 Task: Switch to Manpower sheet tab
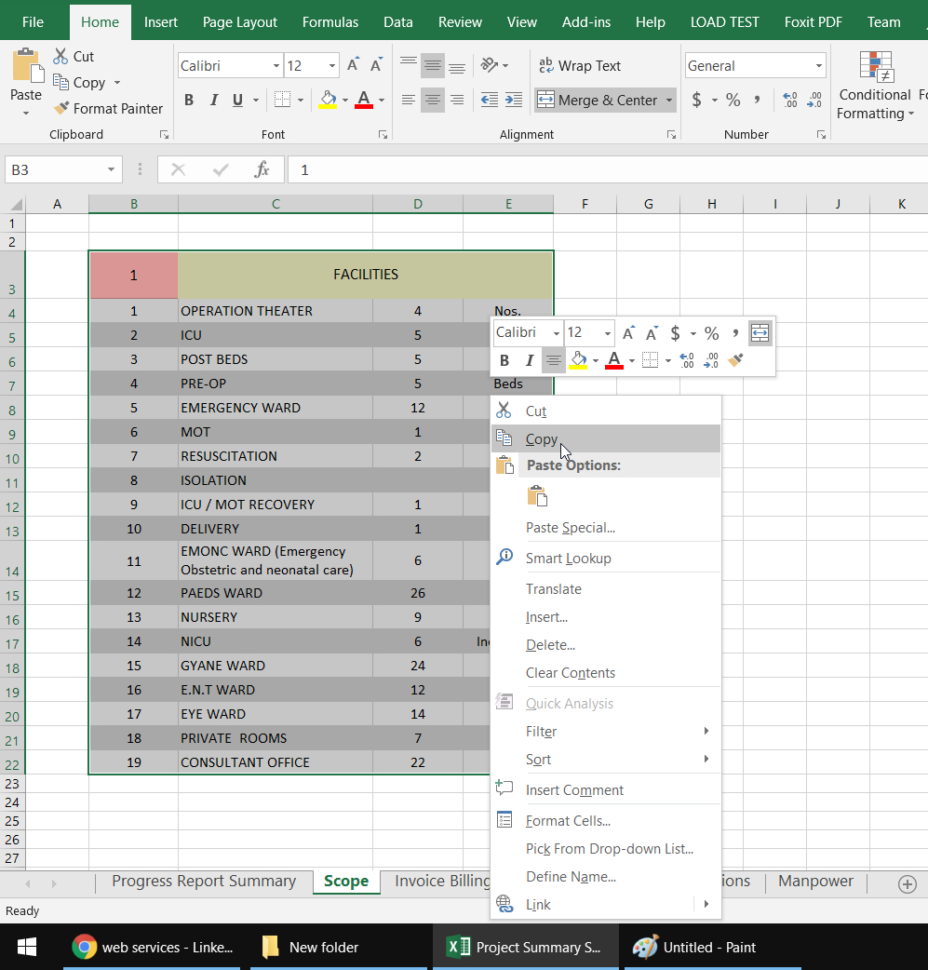(x=815, y=881)
